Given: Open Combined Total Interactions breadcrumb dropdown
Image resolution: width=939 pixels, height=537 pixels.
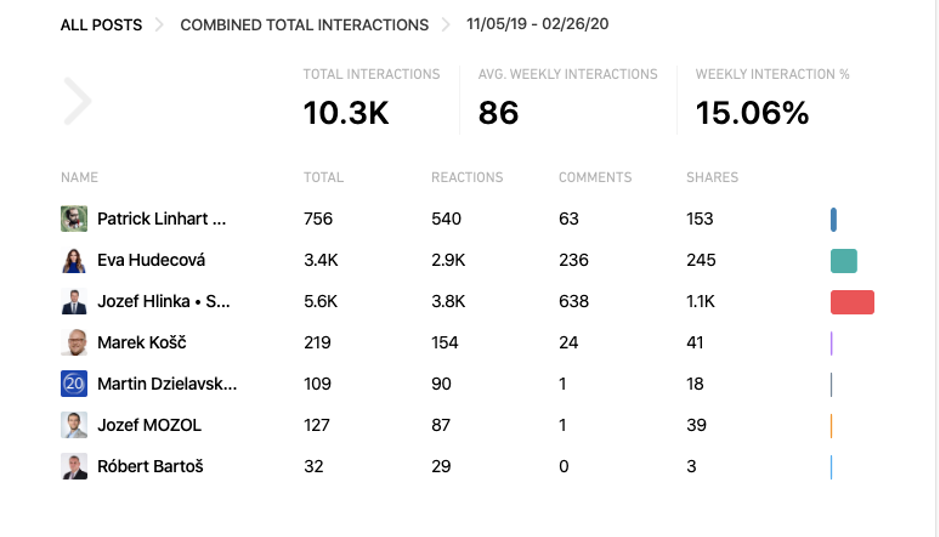Looking at the screenshot, I should 304,25.
